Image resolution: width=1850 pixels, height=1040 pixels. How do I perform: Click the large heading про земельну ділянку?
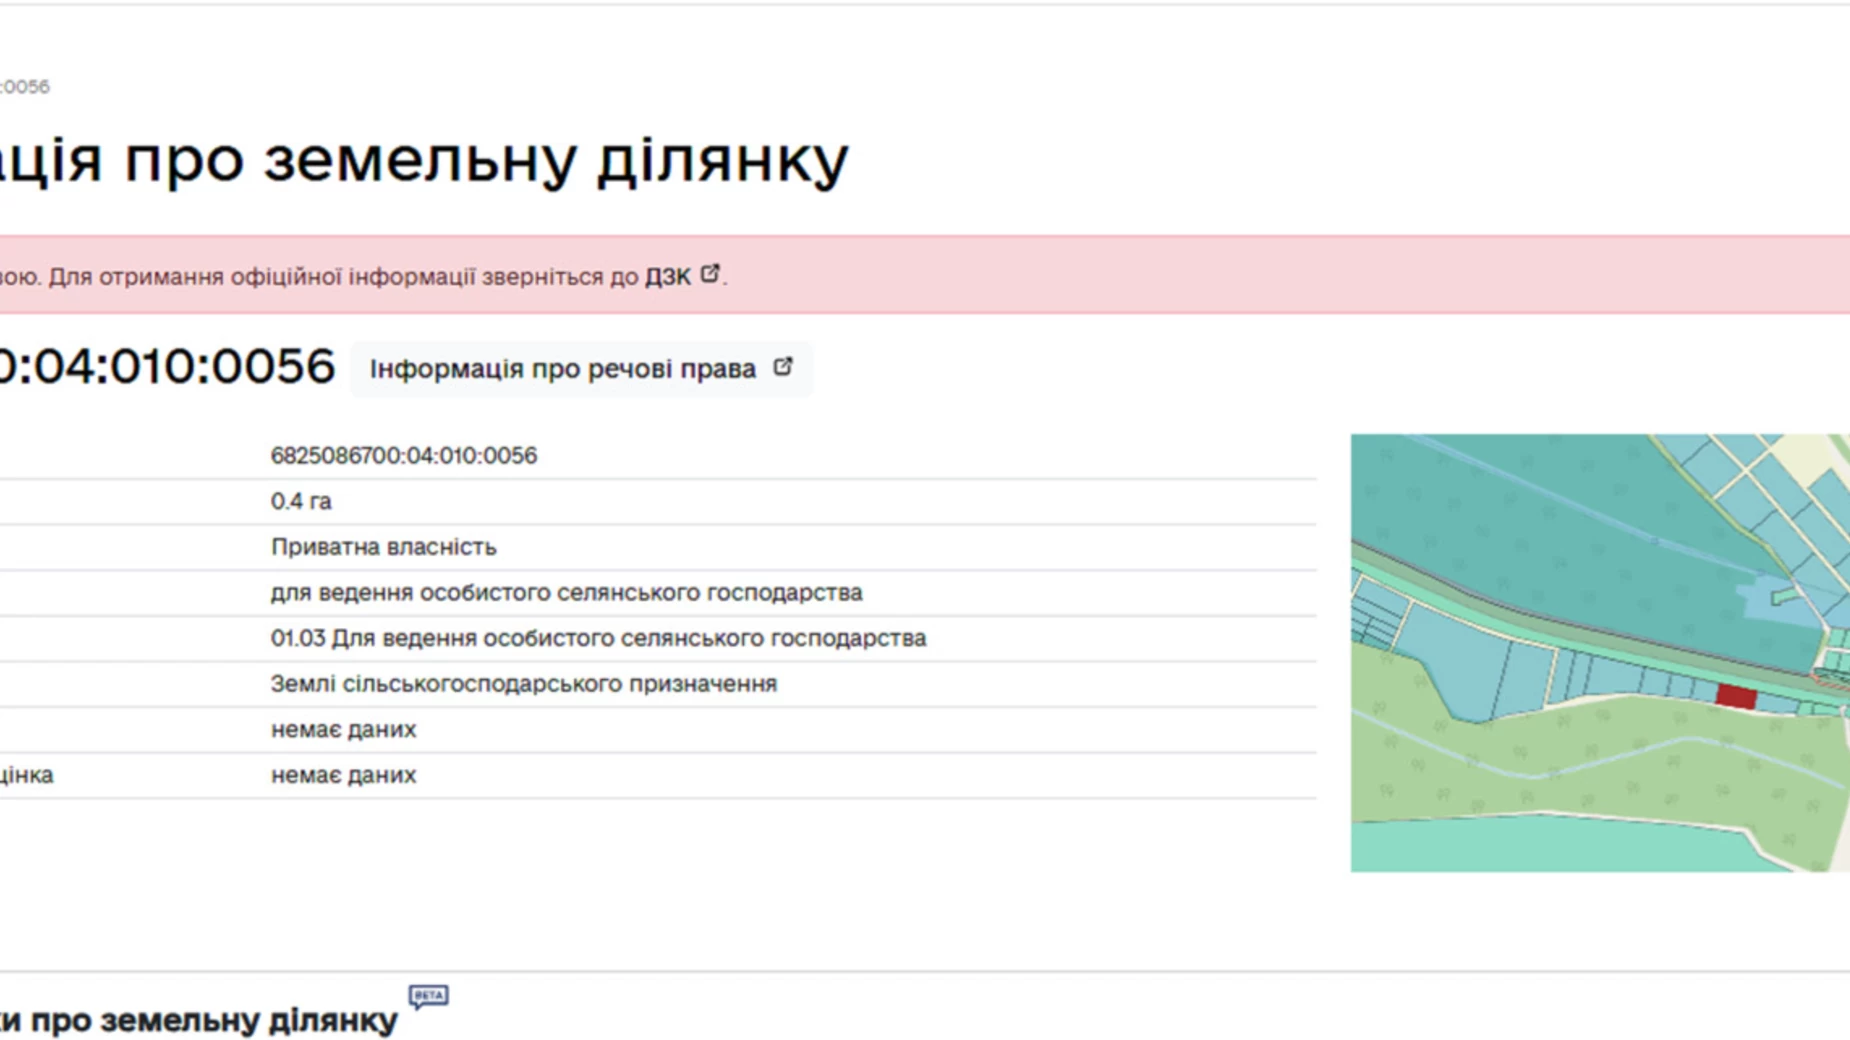point(486,160)
